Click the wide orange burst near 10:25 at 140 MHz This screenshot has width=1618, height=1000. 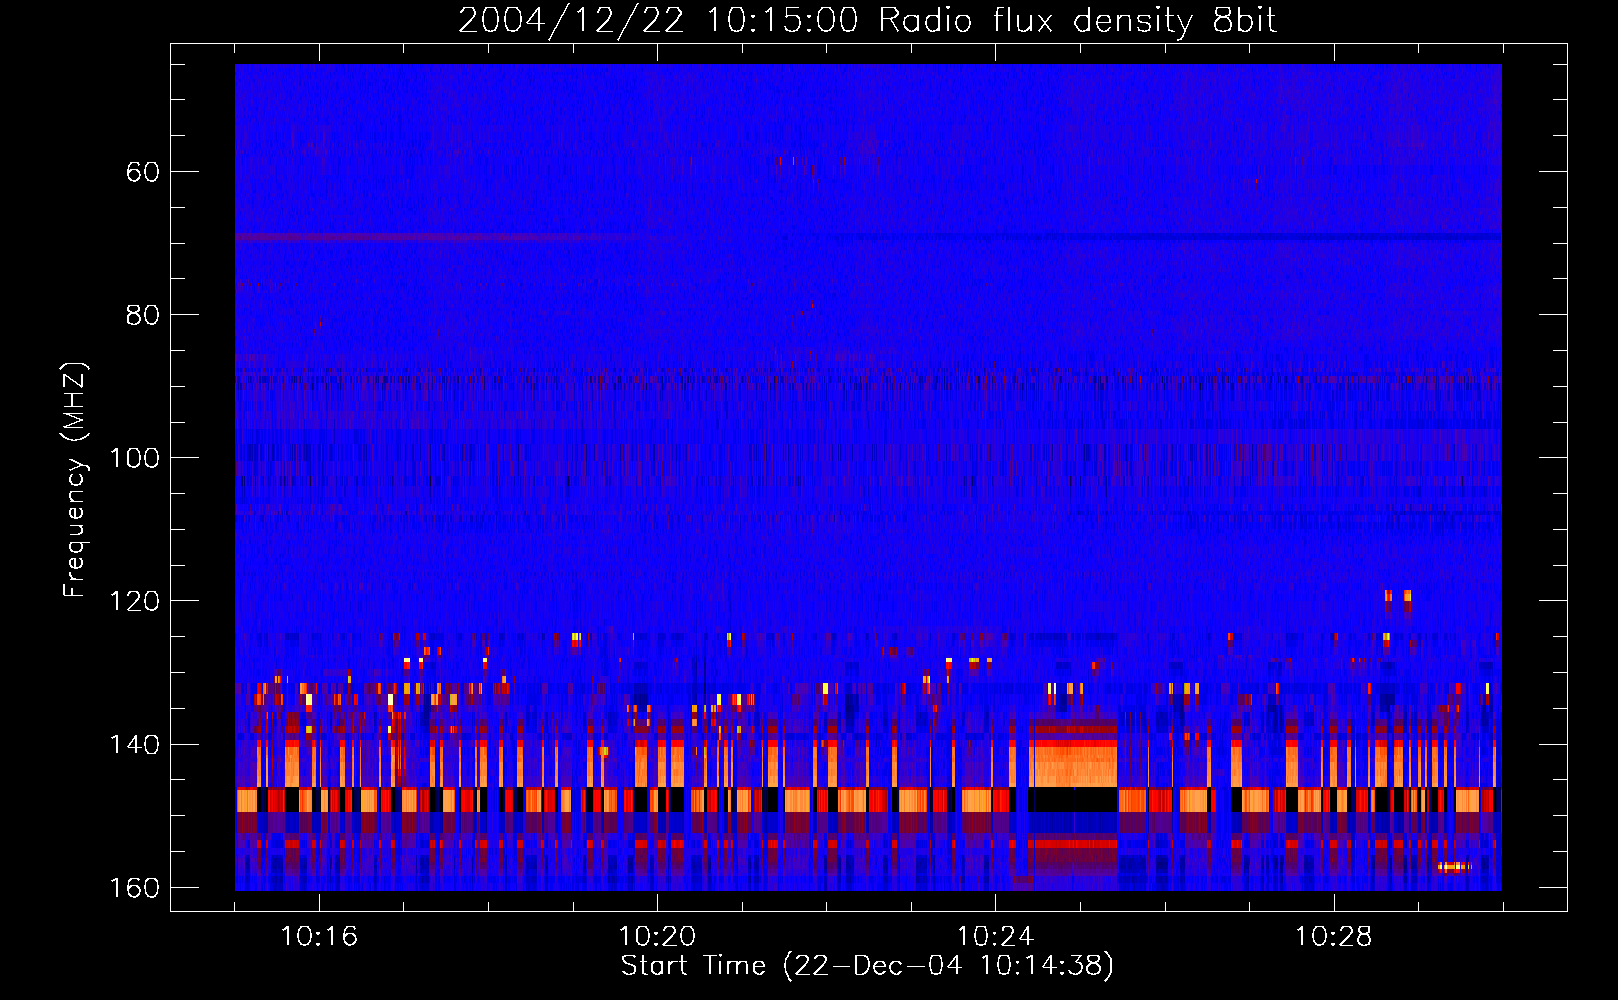click(1074, 764)
